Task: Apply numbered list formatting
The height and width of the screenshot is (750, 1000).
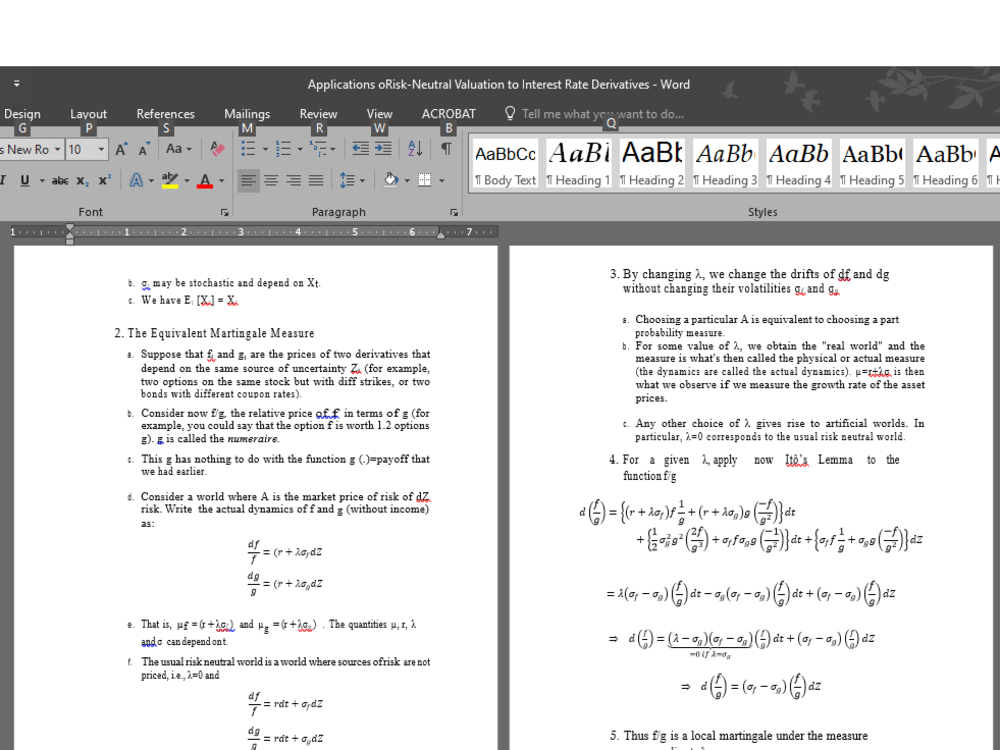Action: click(x=283, y=149)
